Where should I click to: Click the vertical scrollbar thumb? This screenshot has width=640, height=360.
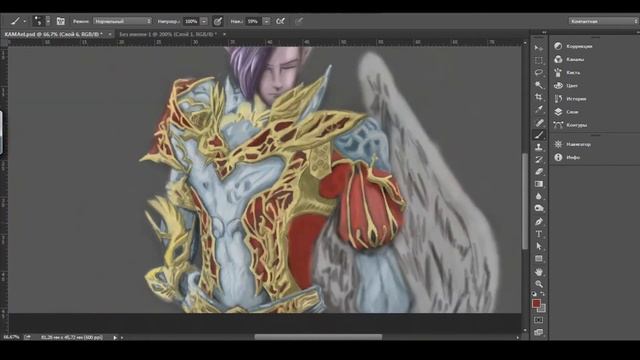click(524, 201)
